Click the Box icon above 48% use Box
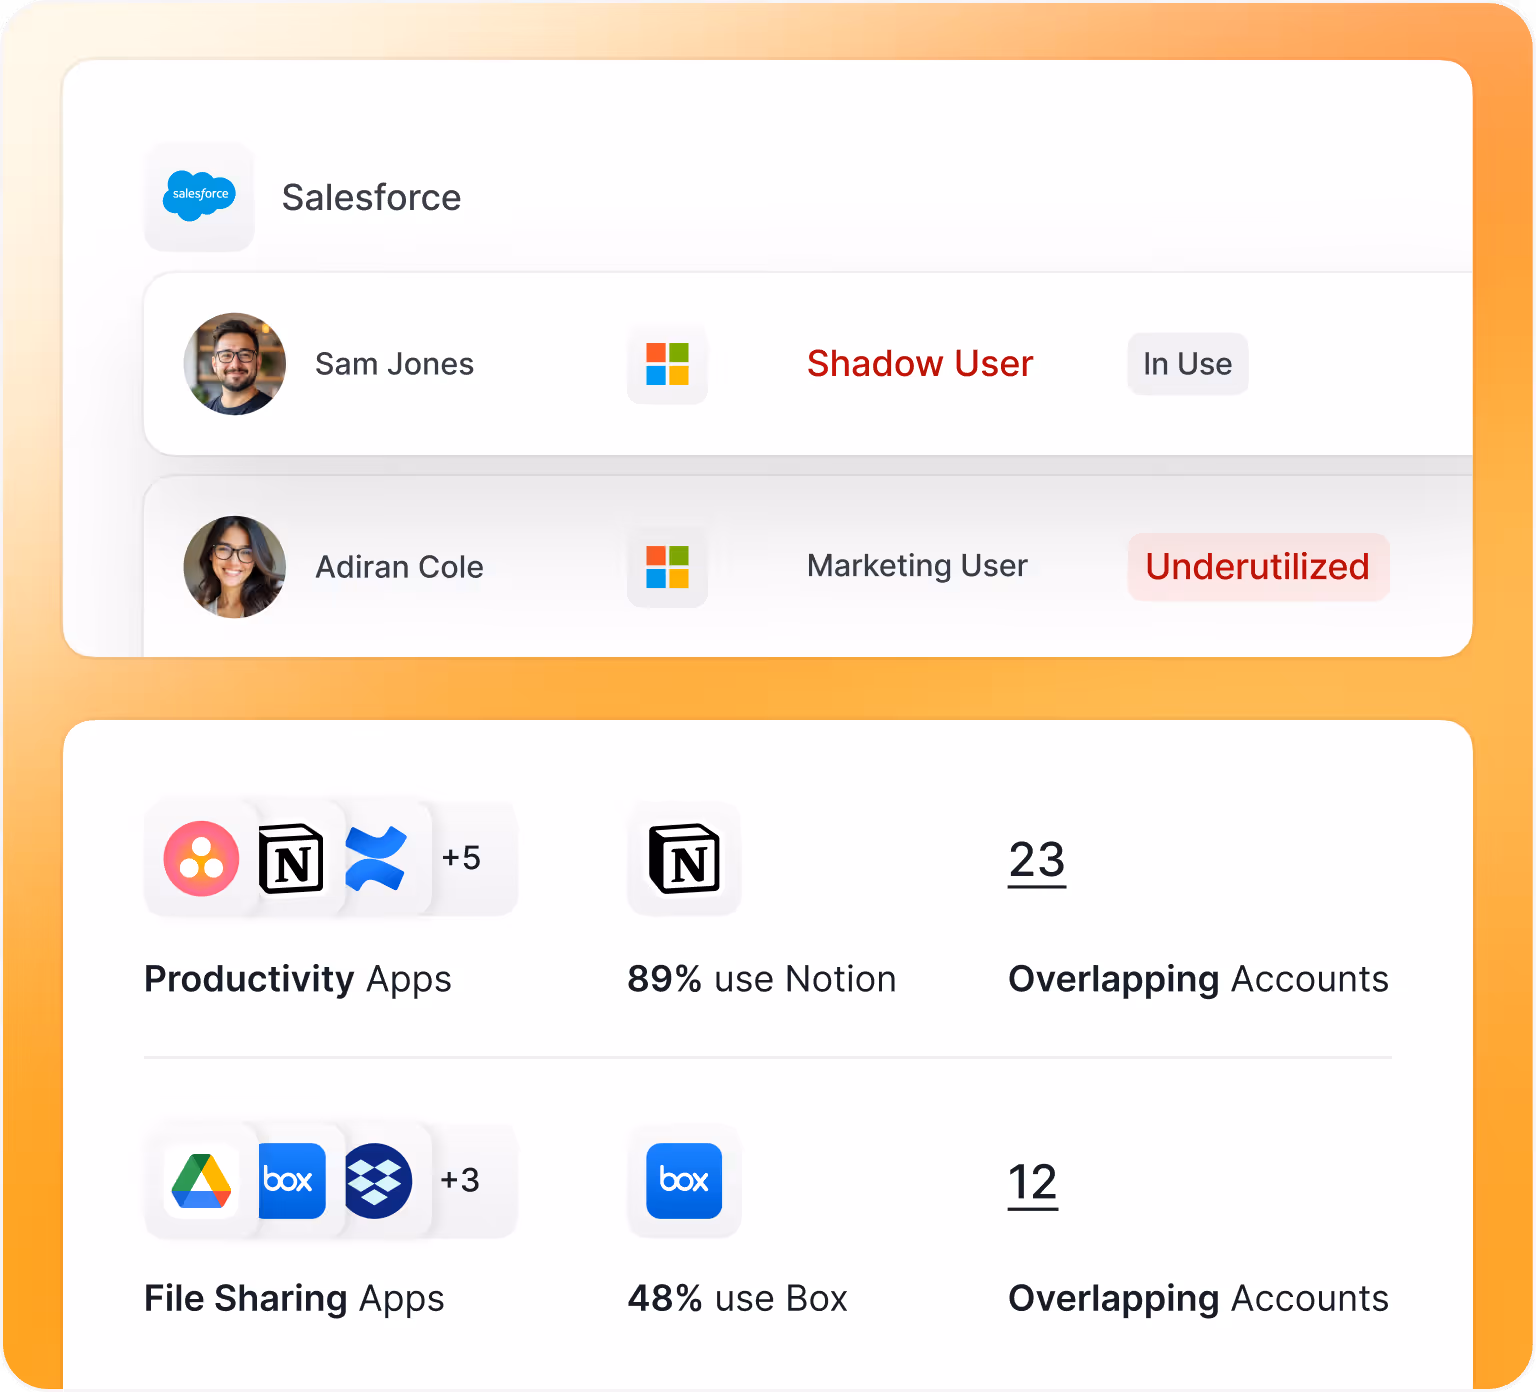Viewport: 1536px width, 1392px height. click(684, 1181)
